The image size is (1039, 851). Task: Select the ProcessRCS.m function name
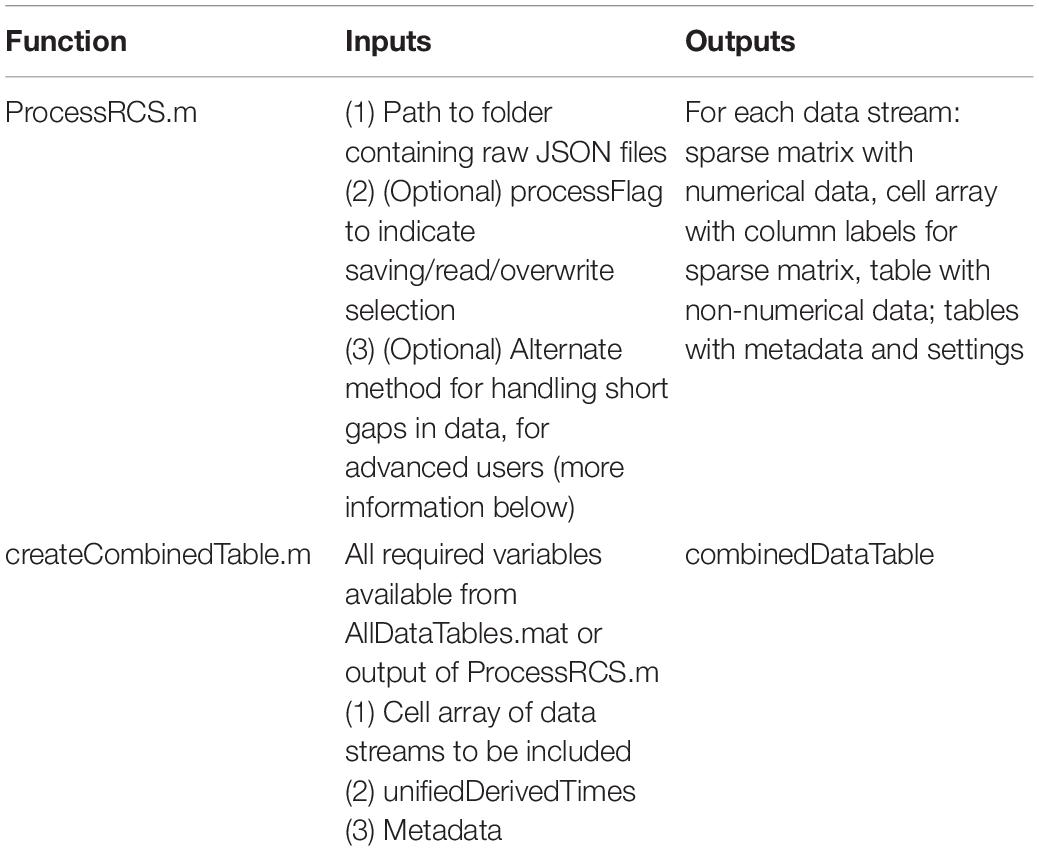coord(101,113)
